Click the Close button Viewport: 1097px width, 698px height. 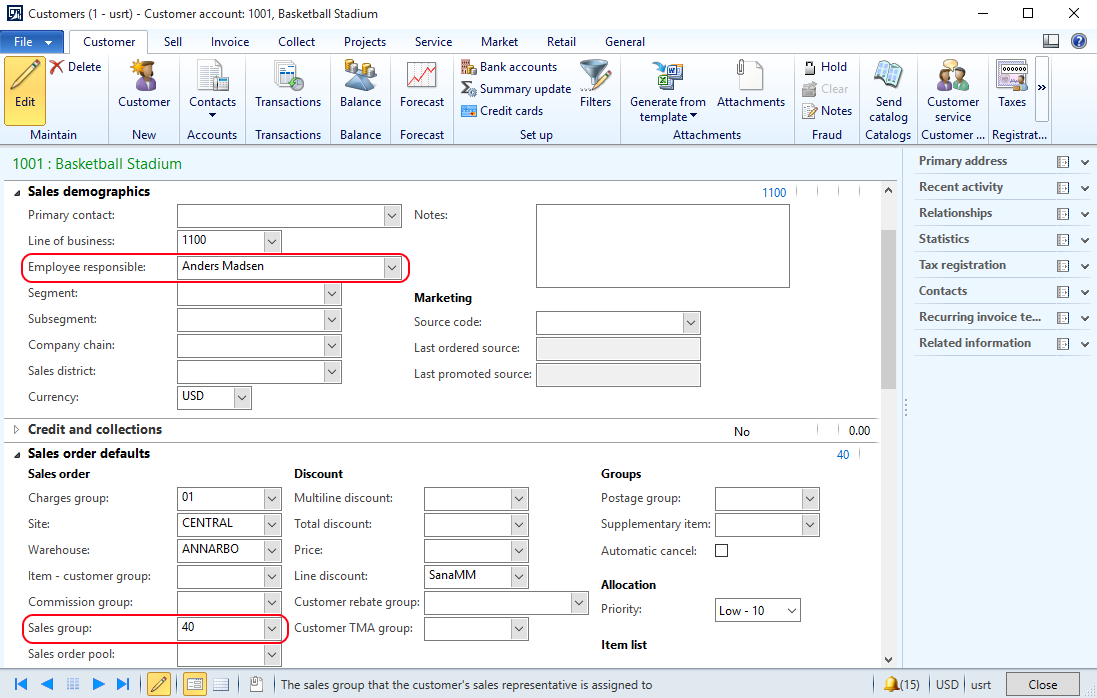[x=1042, y=685]
